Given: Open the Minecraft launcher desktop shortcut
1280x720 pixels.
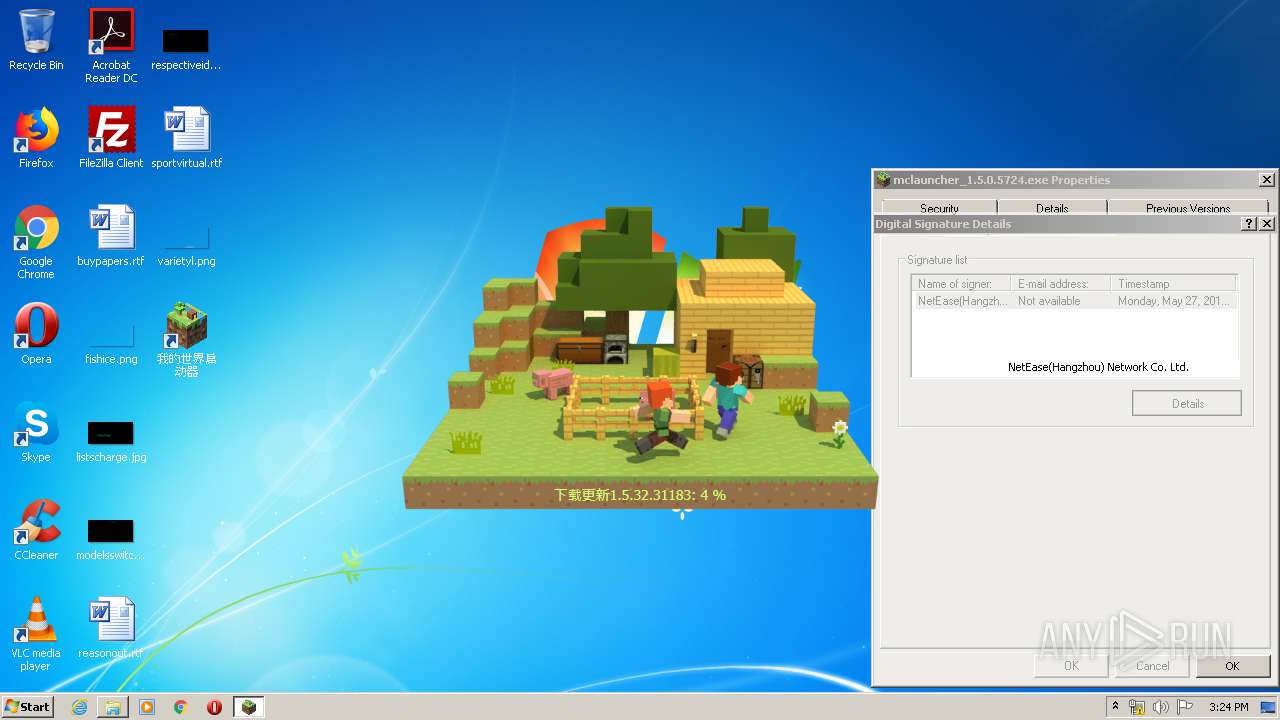Looking at the screenshot, I should pos(186,340).
